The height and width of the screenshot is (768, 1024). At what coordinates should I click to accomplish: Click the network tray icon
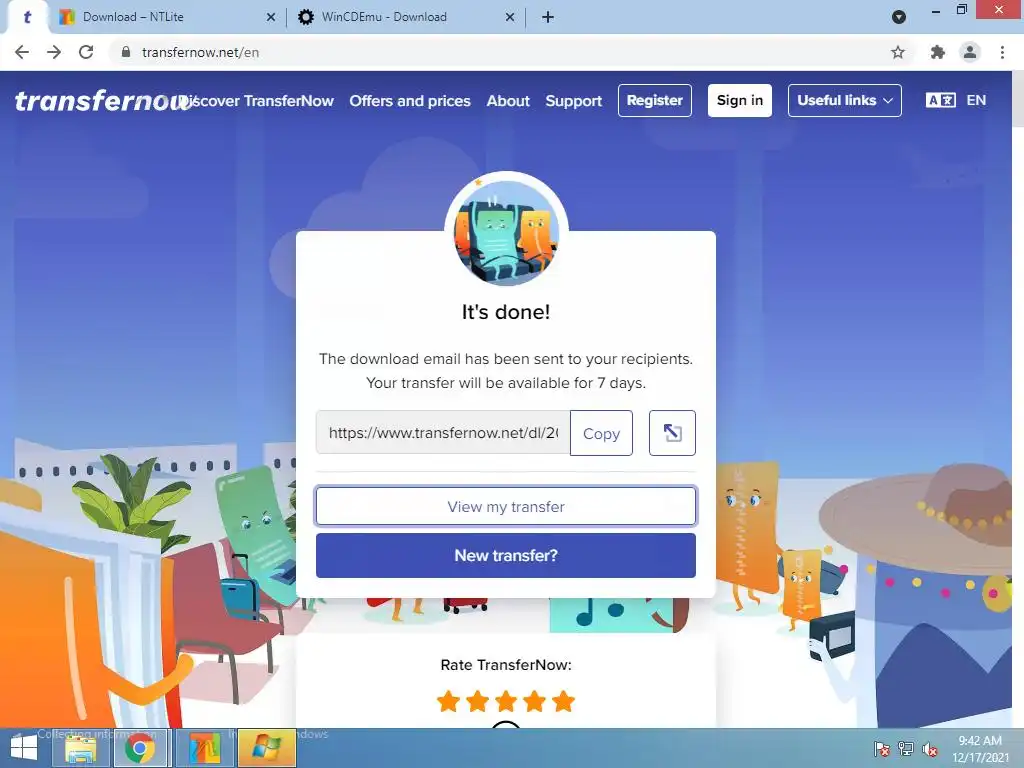[906, 749]
